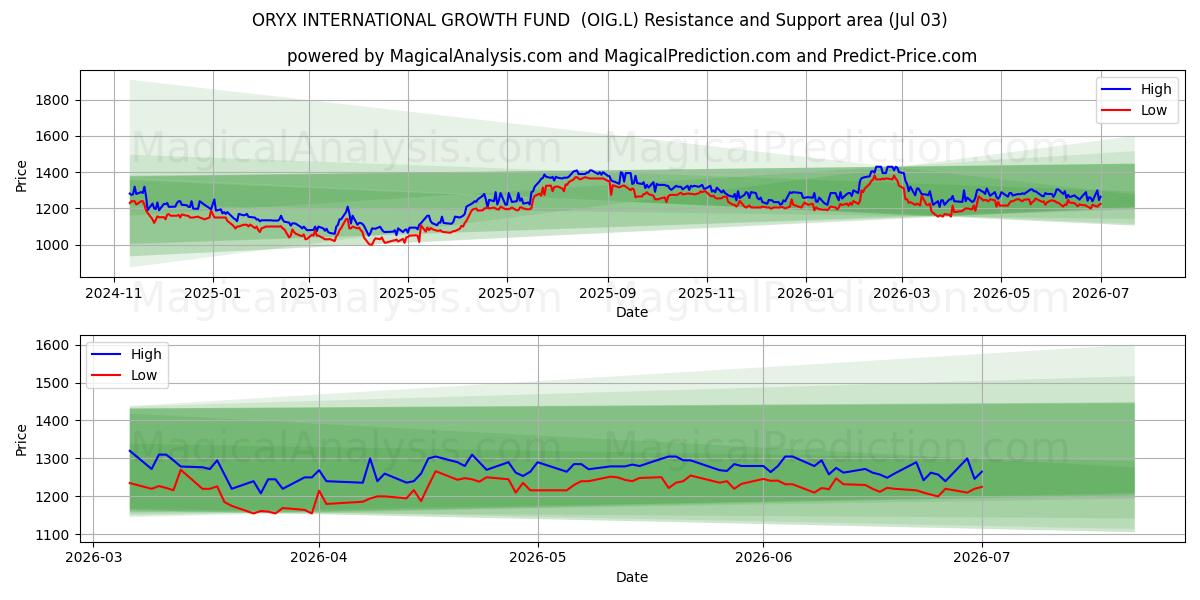1200x600 pixels.
Task: Click the 2026-05 tick label on bottom chart
Action: pos(538,558)
